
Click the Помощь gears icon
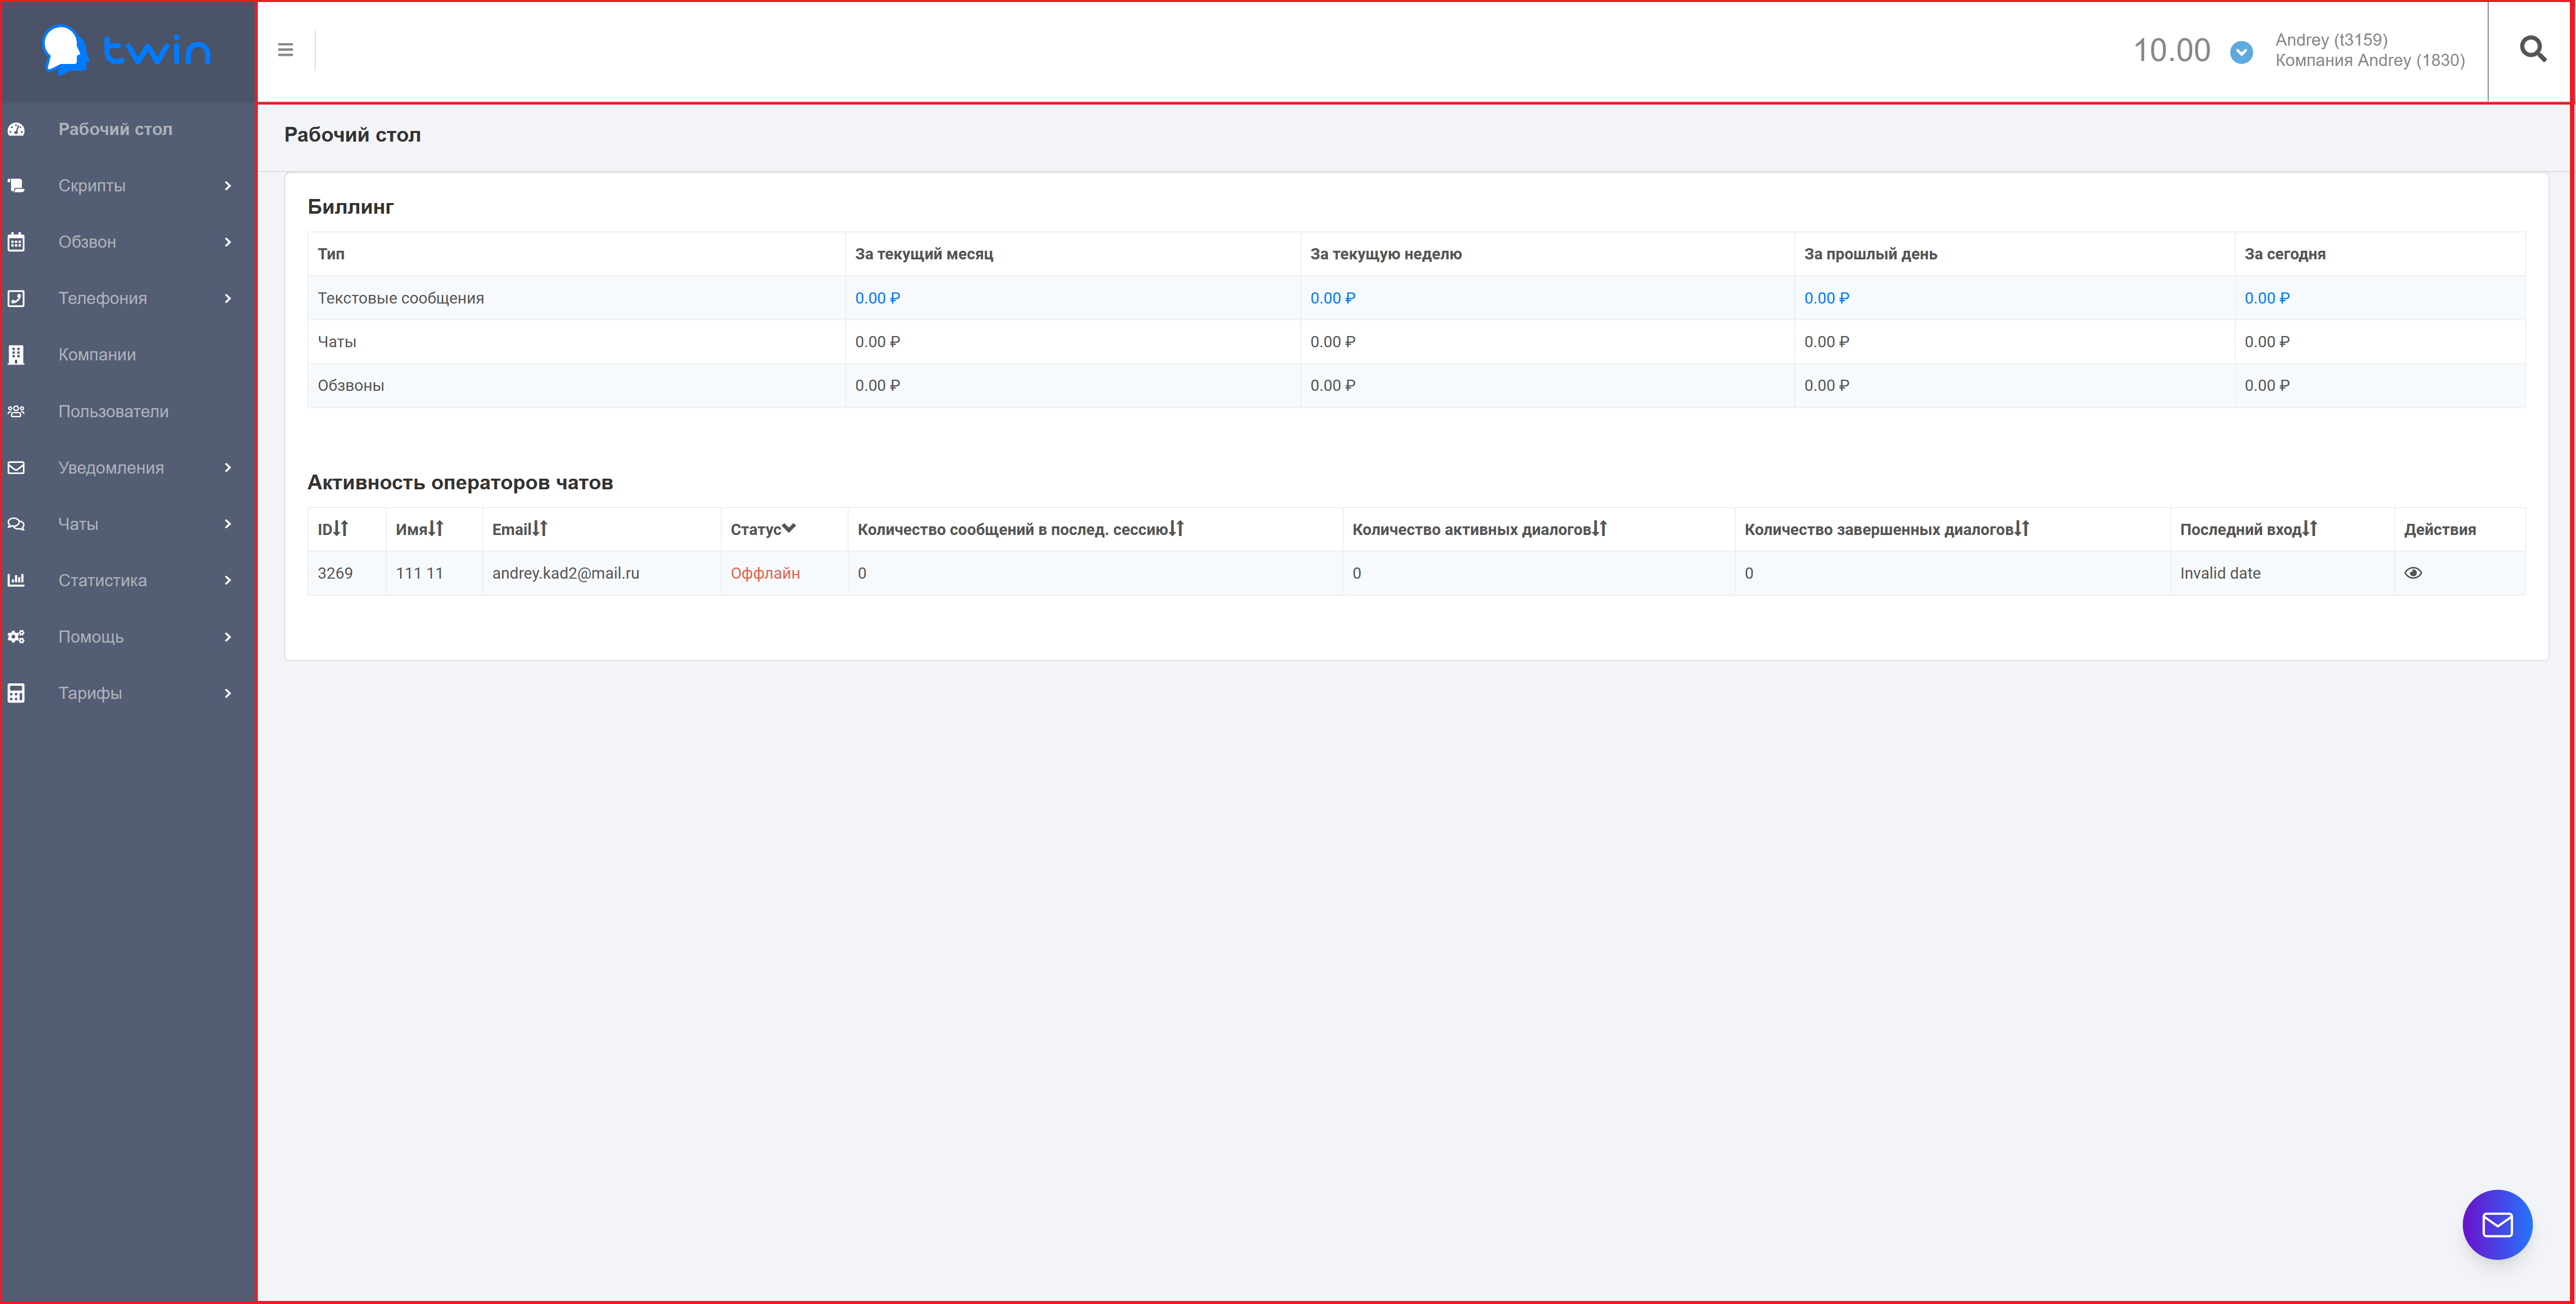pyautogui.click(x=17, y=637)
